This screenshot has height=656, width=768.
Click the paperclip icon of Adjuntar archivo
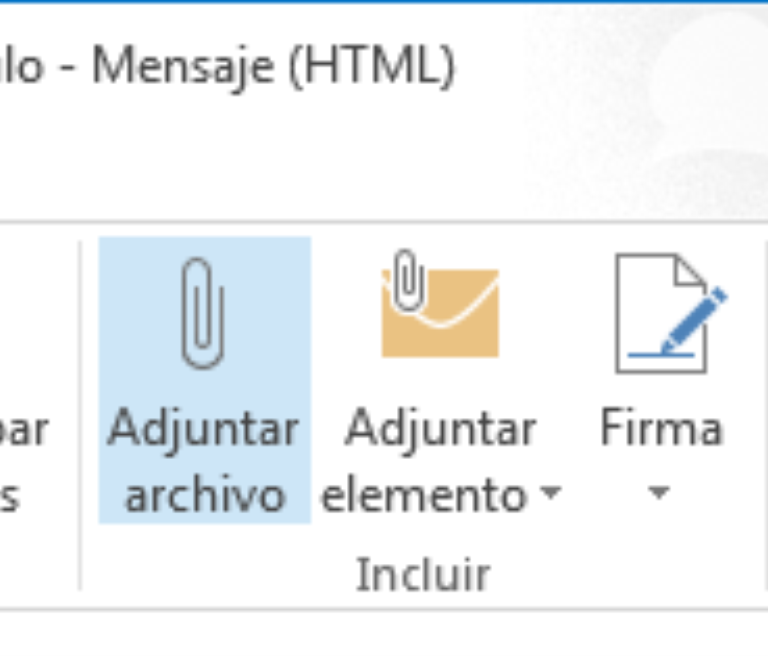(x=202, y=314)
